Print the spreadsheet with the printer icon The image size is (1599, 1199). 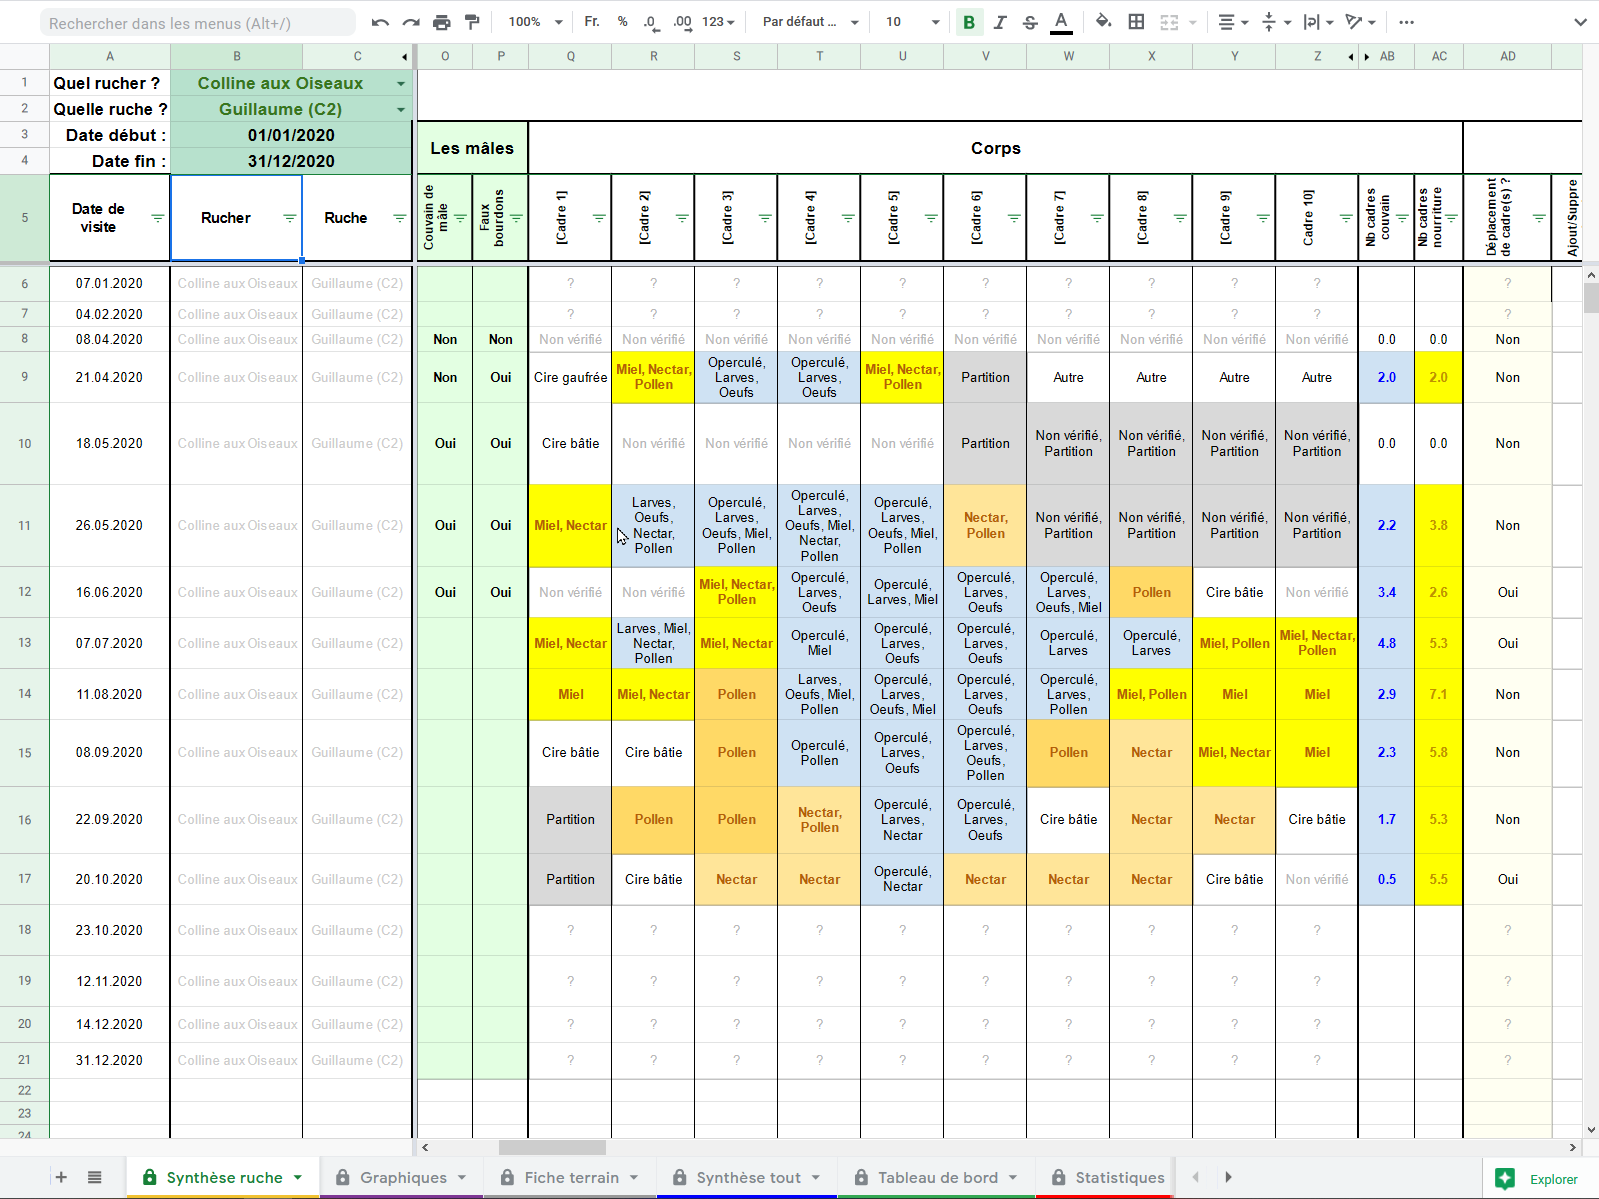pos(441,22)
